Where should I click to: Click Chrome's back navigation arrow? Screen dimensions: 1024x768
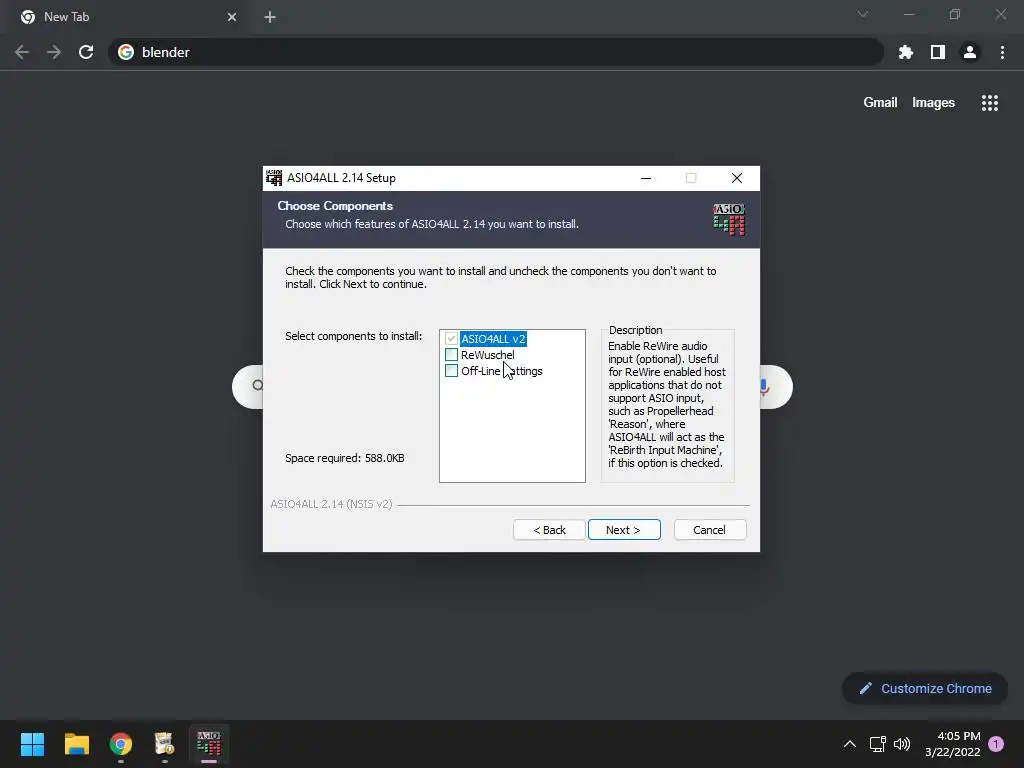coord(22,52)
